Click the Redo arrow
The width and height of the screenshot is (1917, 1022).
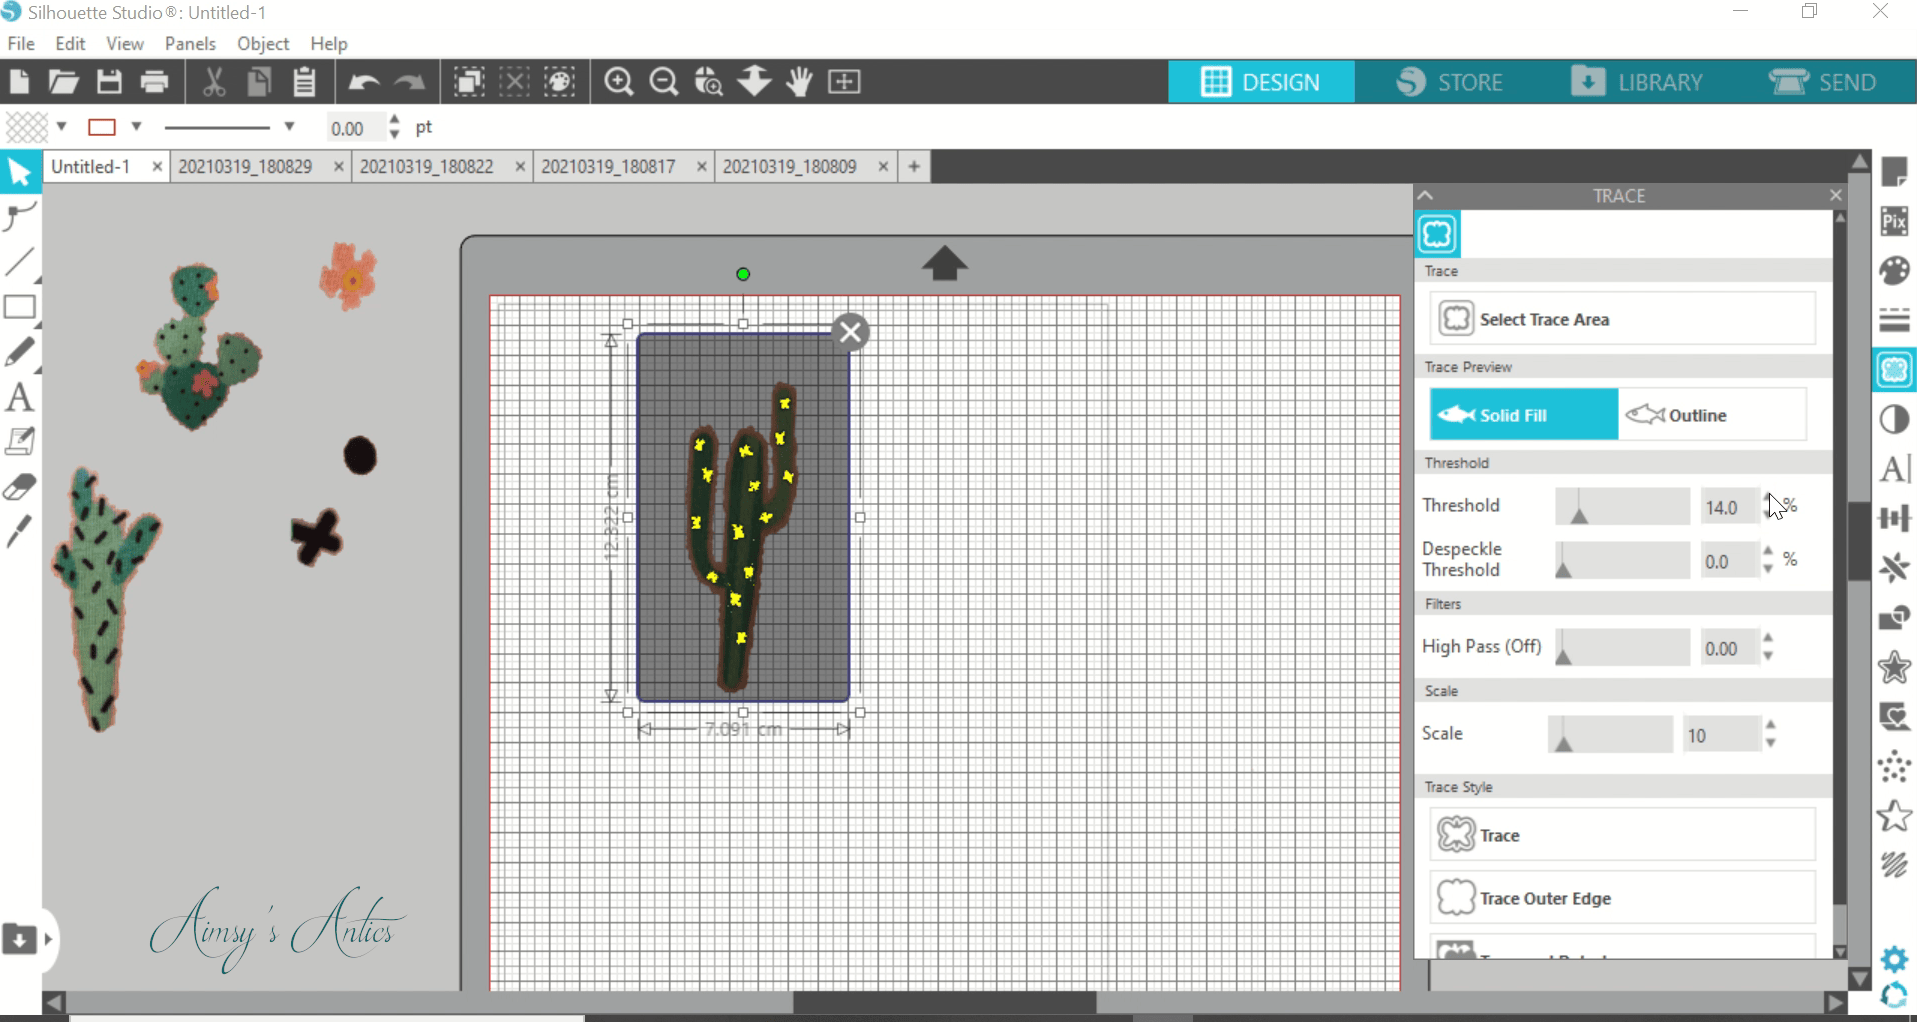(409, 82)
